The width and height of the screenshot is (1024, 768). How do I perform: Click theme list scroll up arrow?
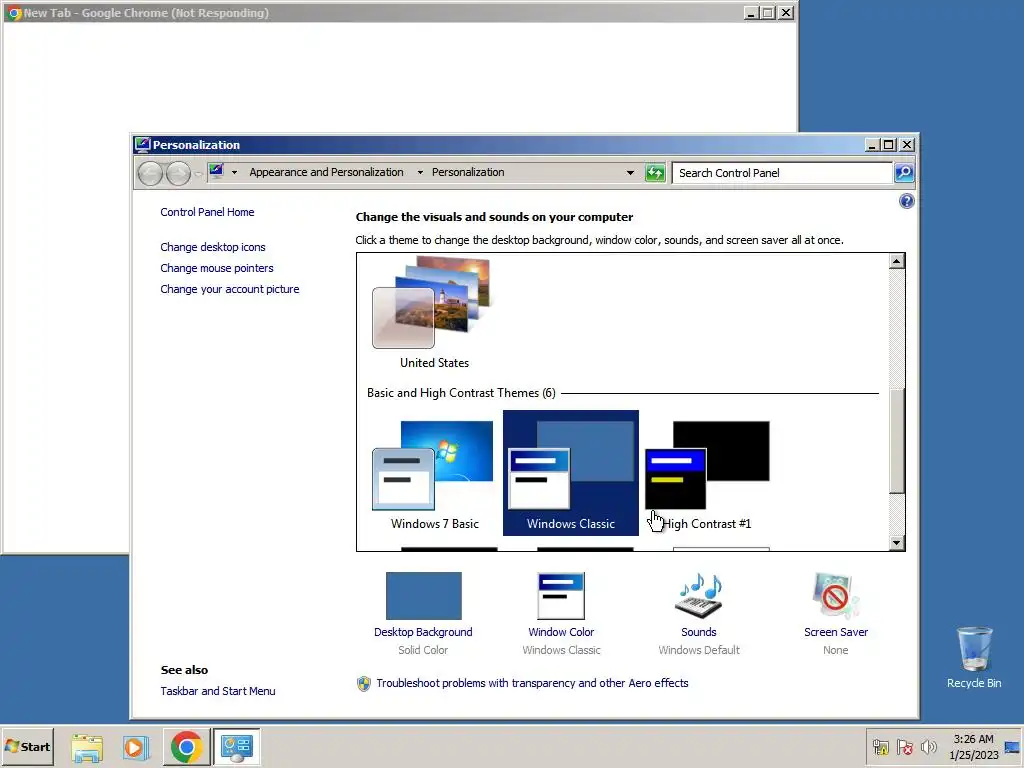click(x=897, y=261)
